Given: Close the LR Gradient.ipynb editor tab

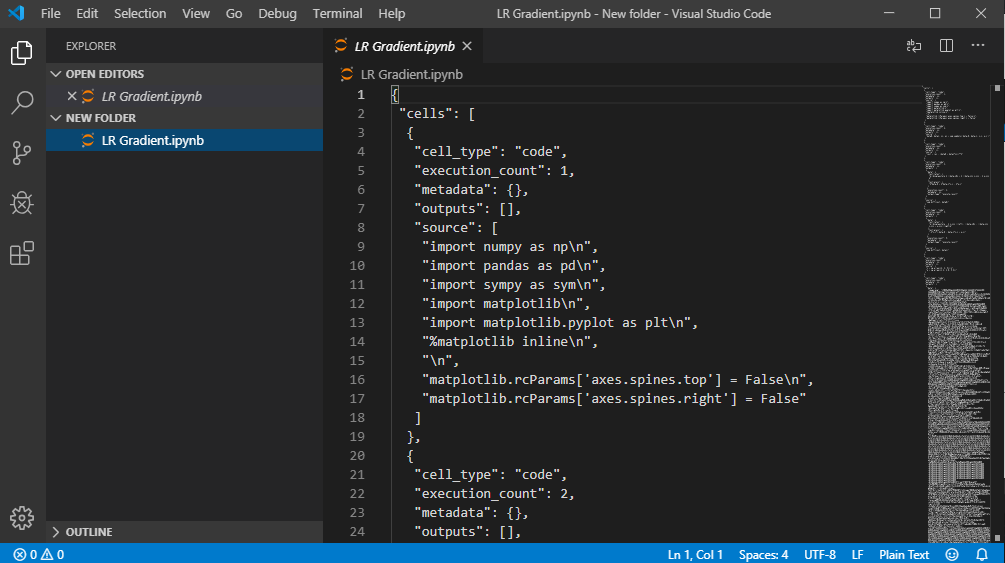Looking at the screenshot, I should [467, 46].
